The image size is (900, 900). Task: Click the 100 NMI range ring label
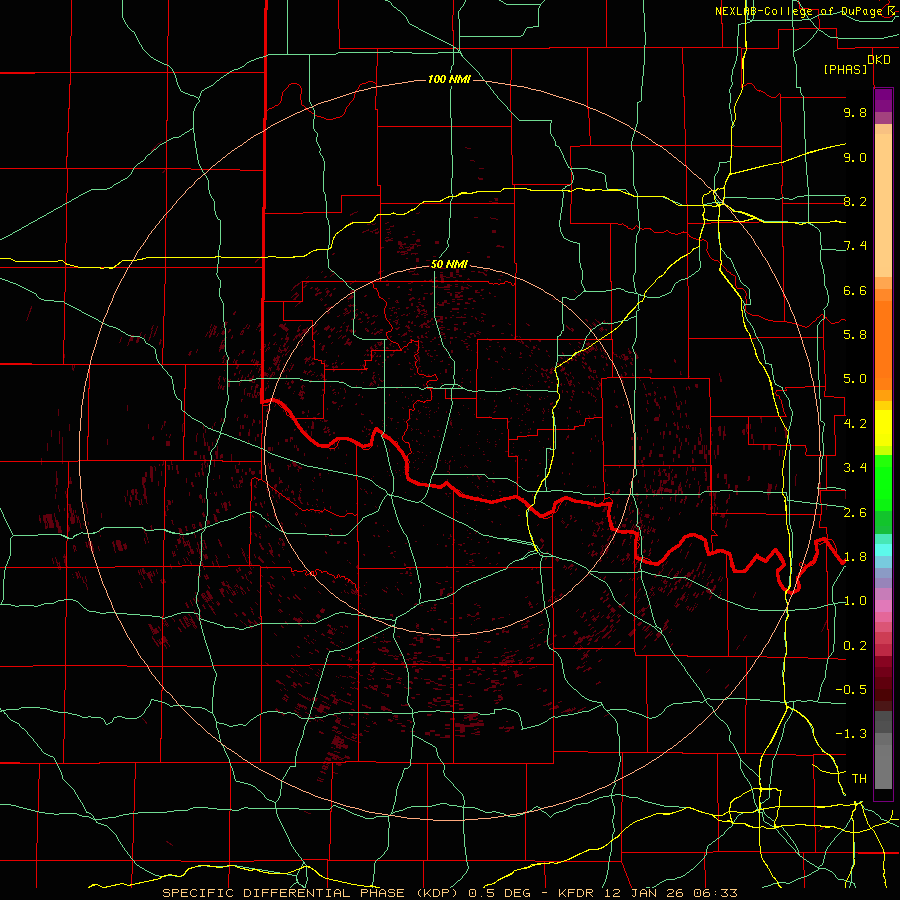point(449,79)
